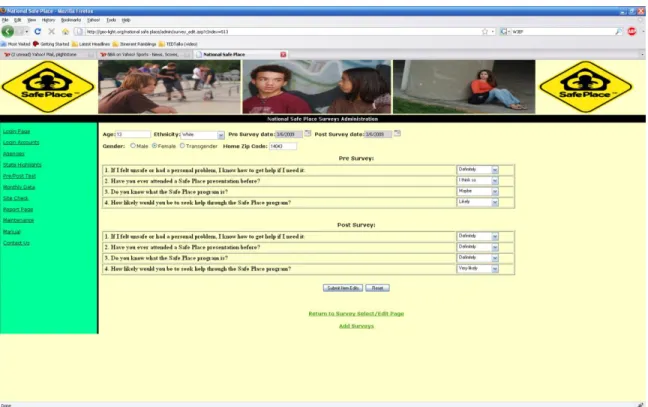
Task: Click the right Safe Place logo
Action: [586, 87]
